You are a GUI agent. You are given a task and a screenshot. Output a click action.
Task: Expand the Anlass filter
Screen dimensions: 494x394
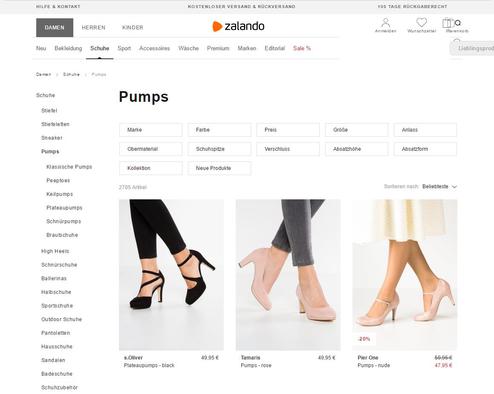pos(425,130)
